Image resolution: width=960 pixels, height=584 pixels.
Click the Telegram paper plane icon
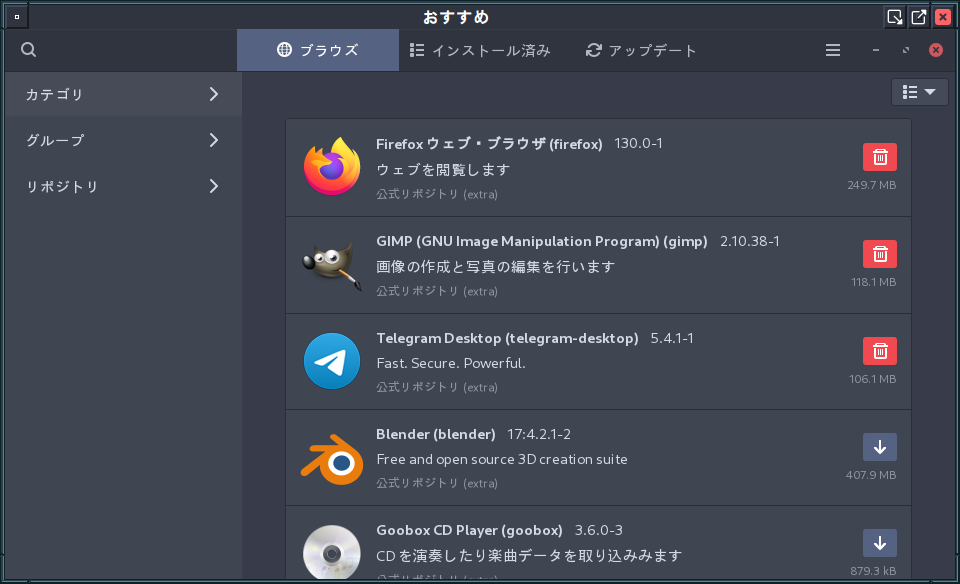click(x=332, y=361)
